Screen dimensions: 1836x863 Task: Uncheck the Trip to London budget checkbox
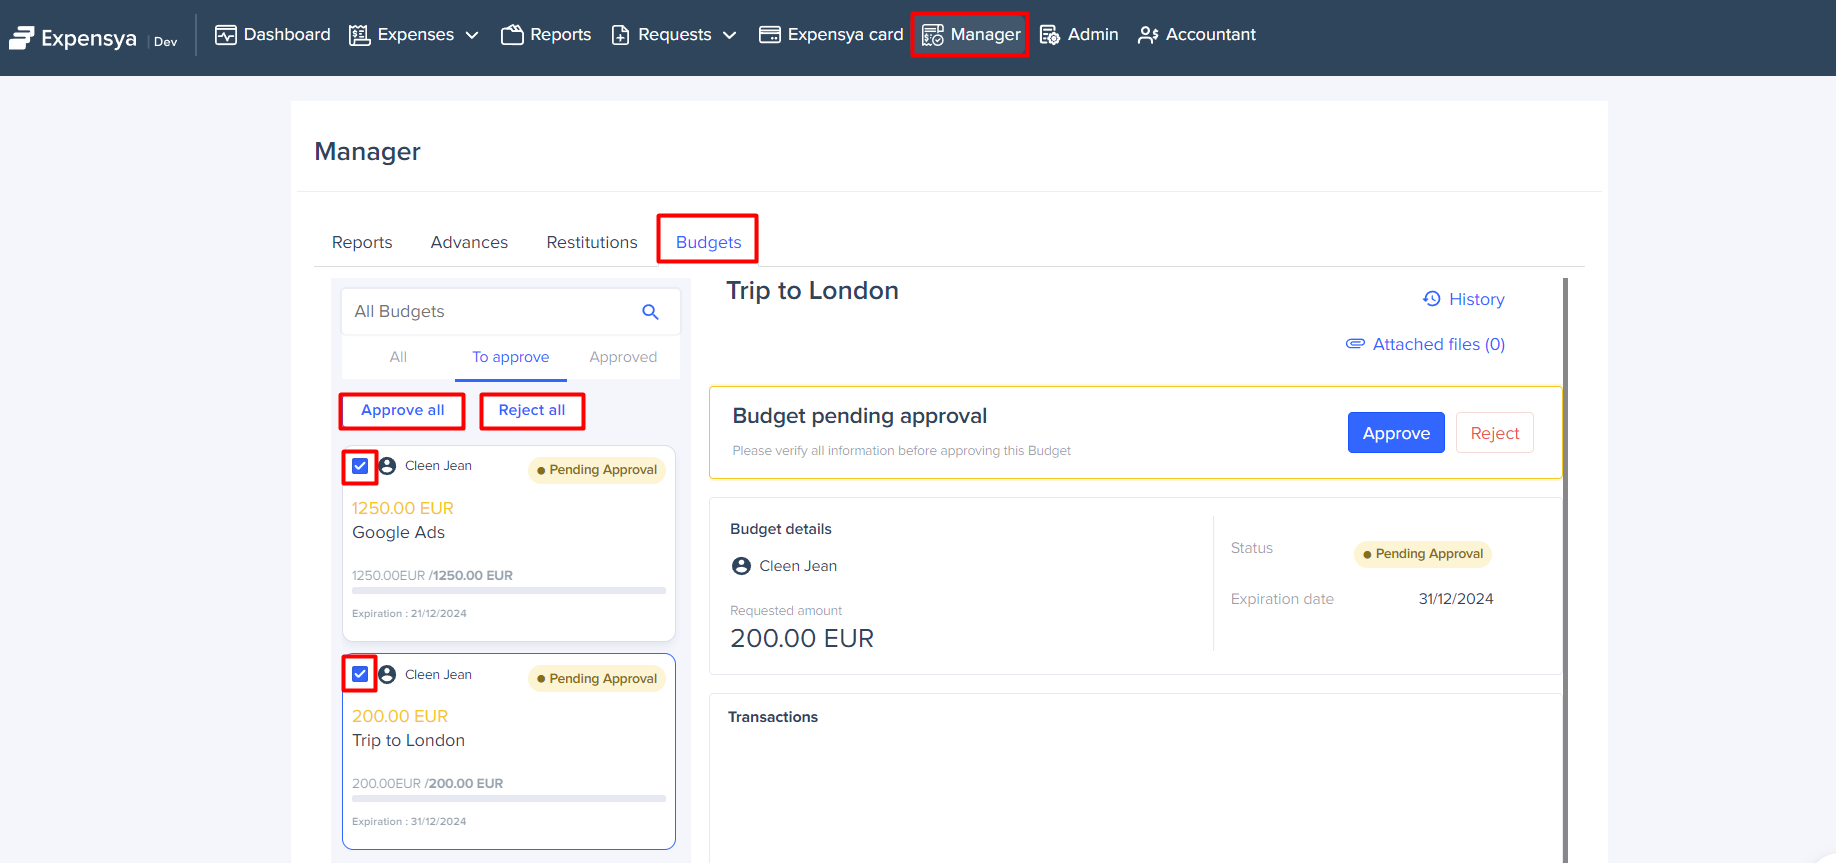click(360, 674)
